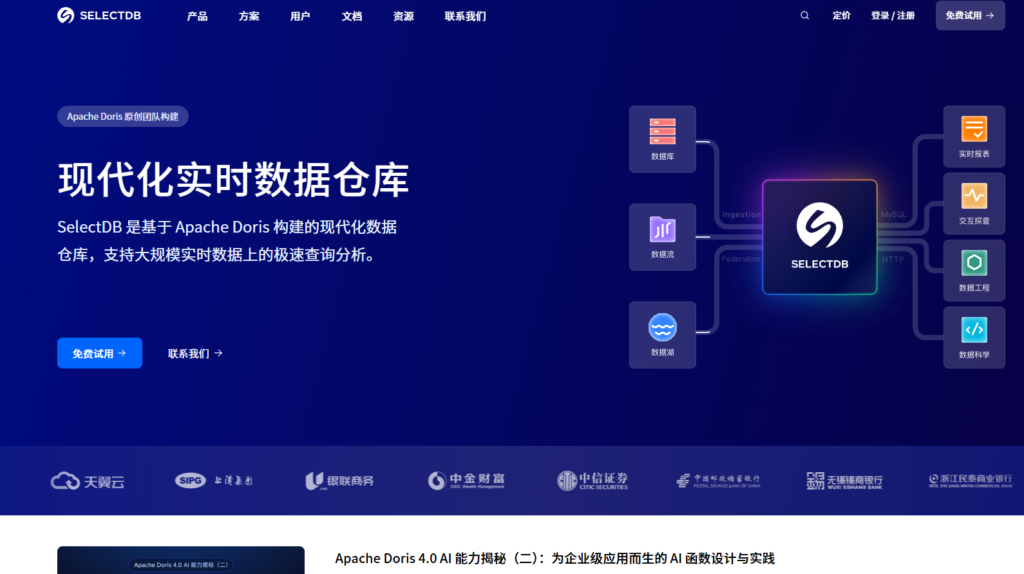Open the Apache Doris 4.0 AI article thumbnail
Viewport: 1024px width, 574px height.
181,561
